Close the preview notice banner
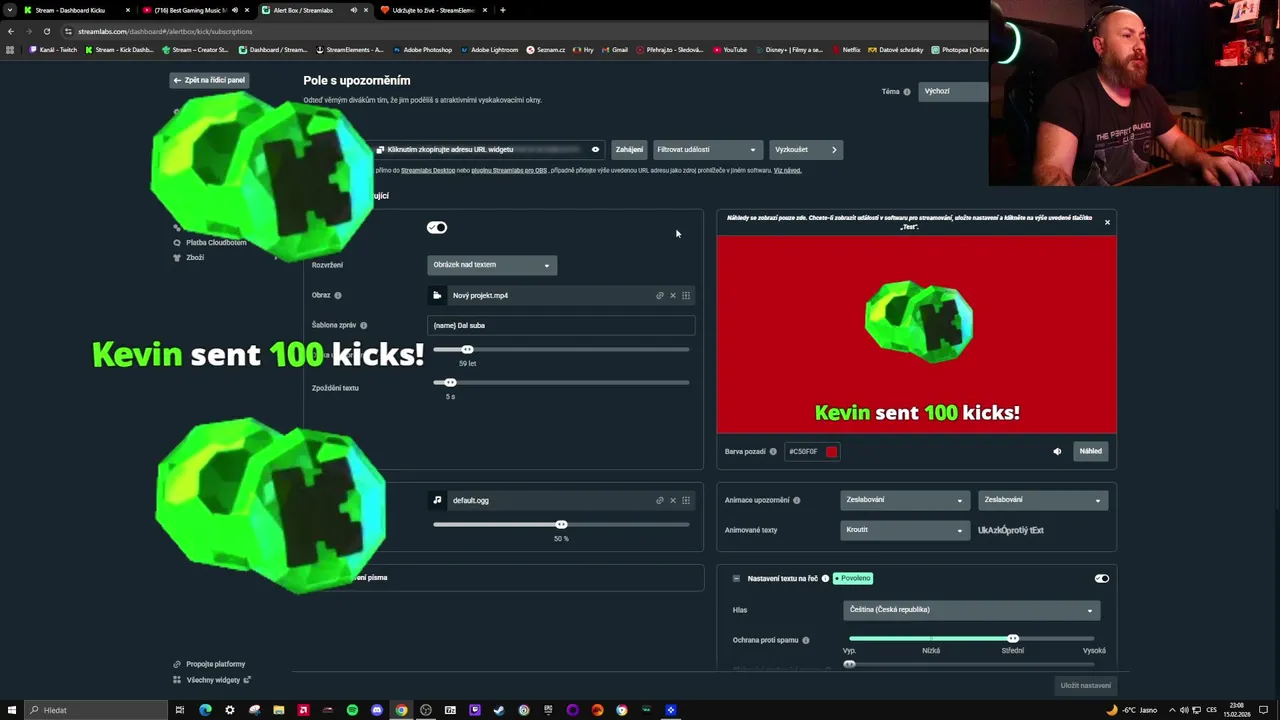The height and width of the screenshot is (720, 1280). [x=1107, y=222]
